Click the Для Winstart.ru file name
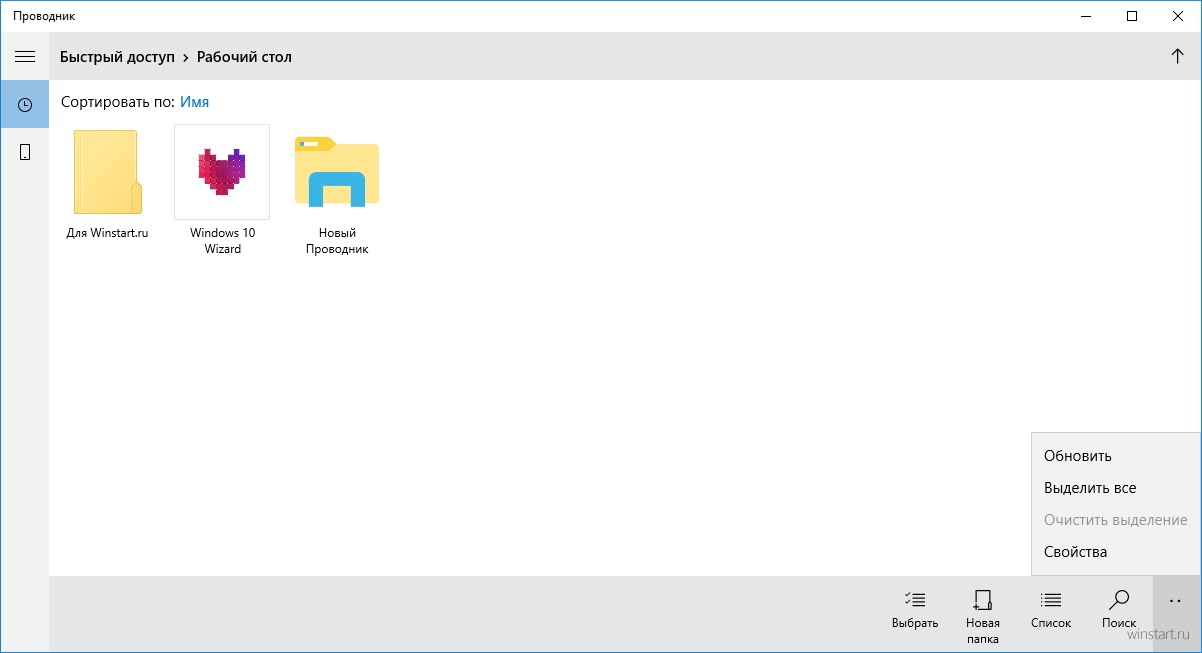The width and height of the screenshot is (1202, 653). (107, 233)
